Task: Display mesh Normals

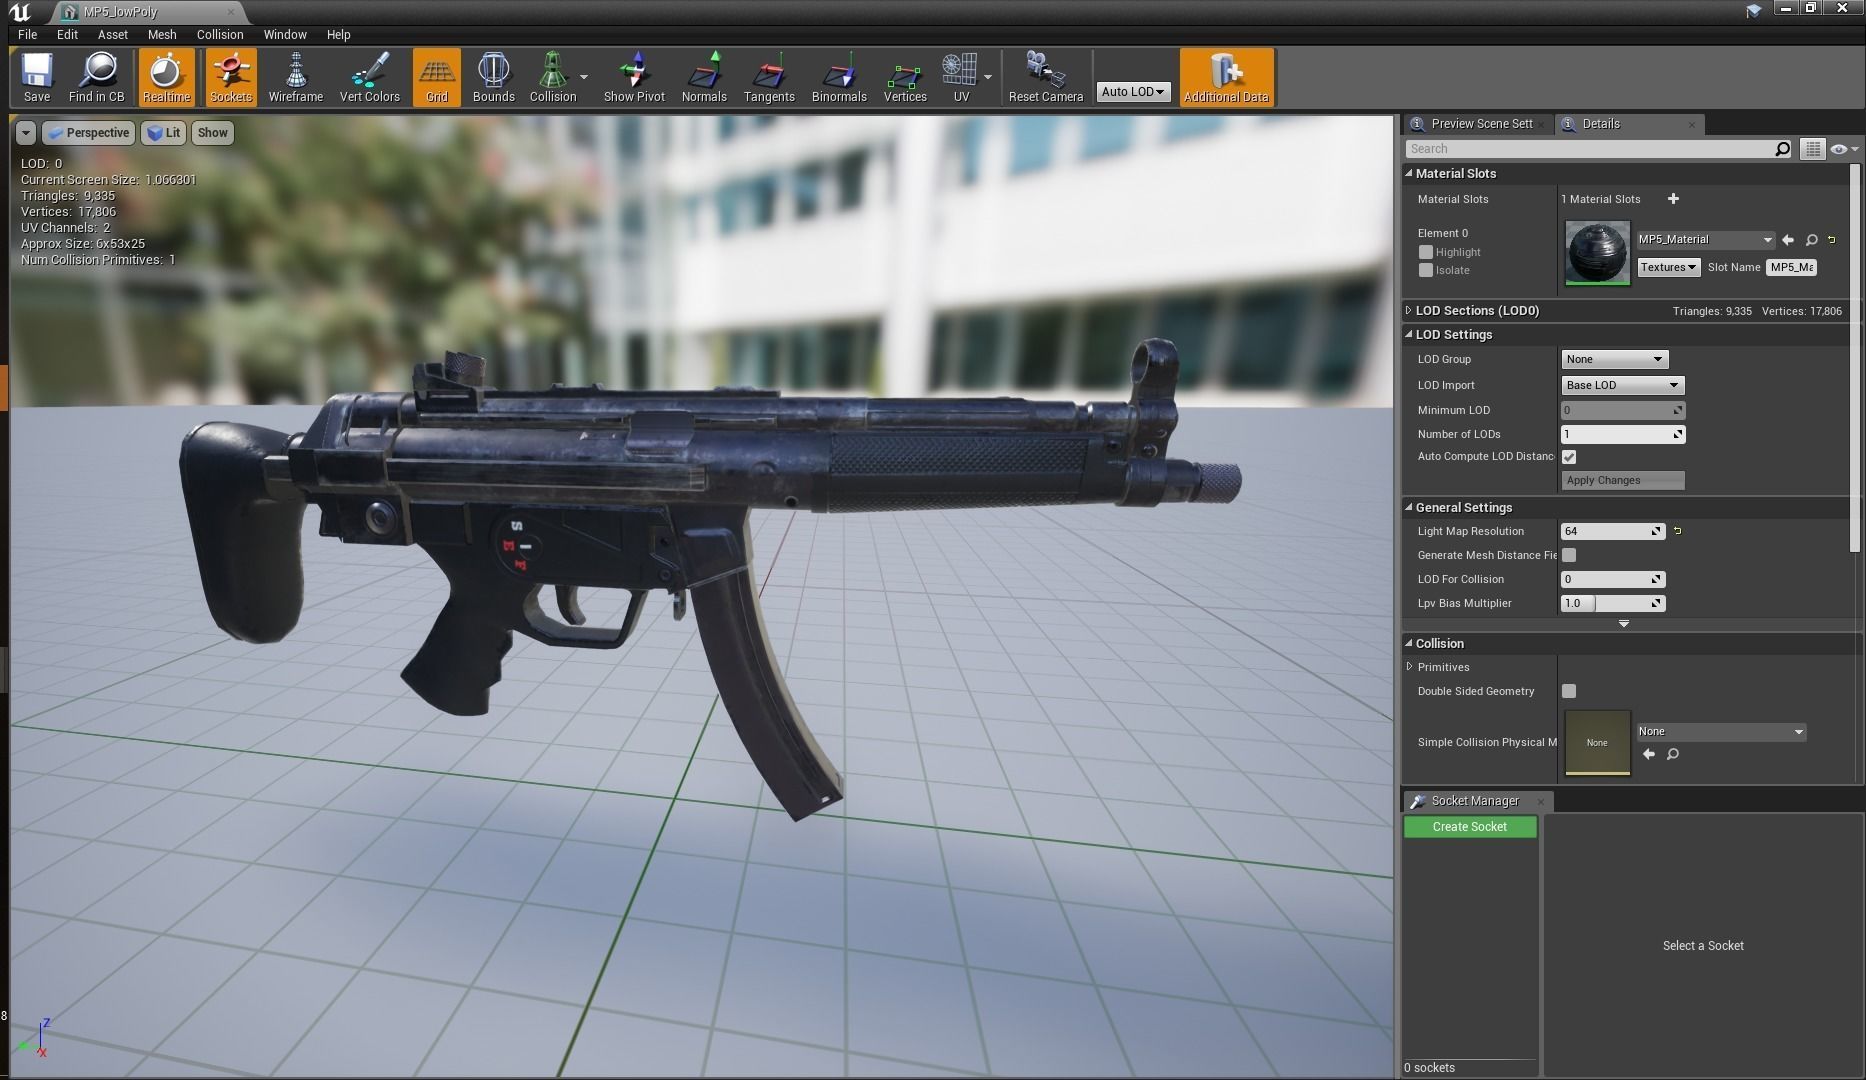Action: pyautogui.click(x=704, y=77)
